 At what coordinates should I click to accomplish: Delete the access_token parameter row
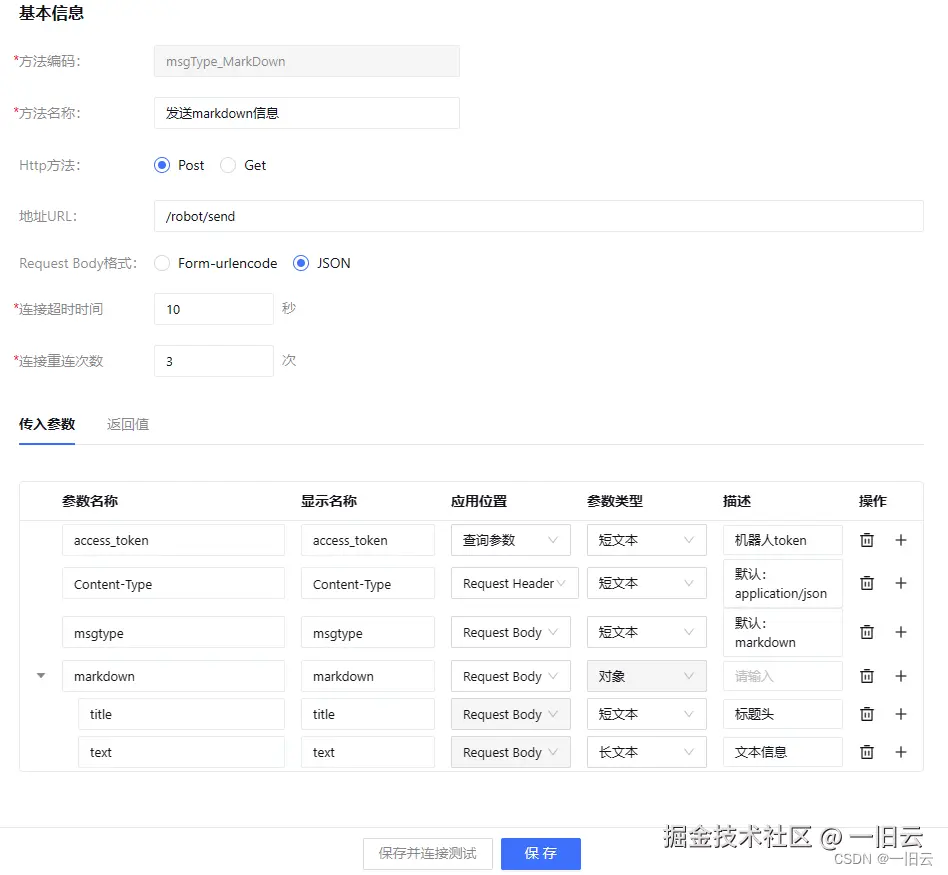866,540
